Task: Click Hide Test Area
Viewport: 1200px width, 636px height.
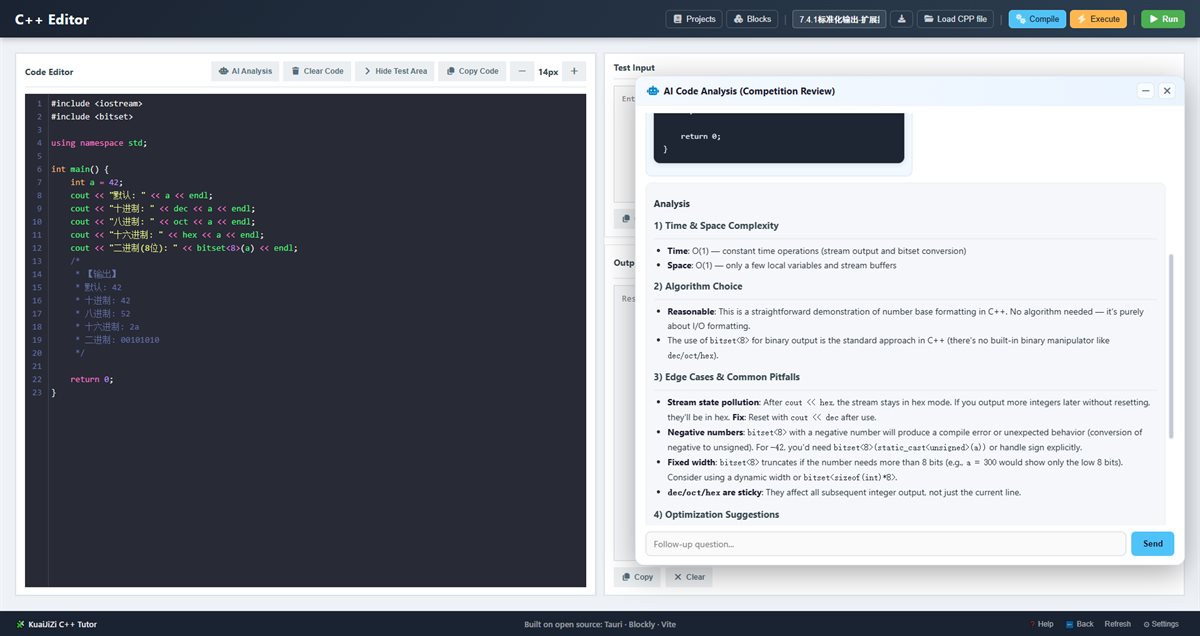Action: [394, 71]
